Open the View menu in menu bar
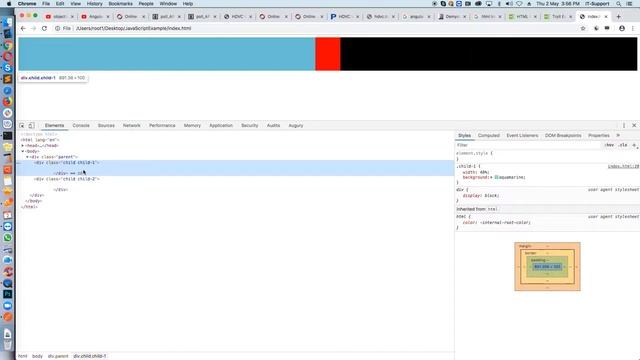Viewport: 640px width, 360px height. pos(76,4)
